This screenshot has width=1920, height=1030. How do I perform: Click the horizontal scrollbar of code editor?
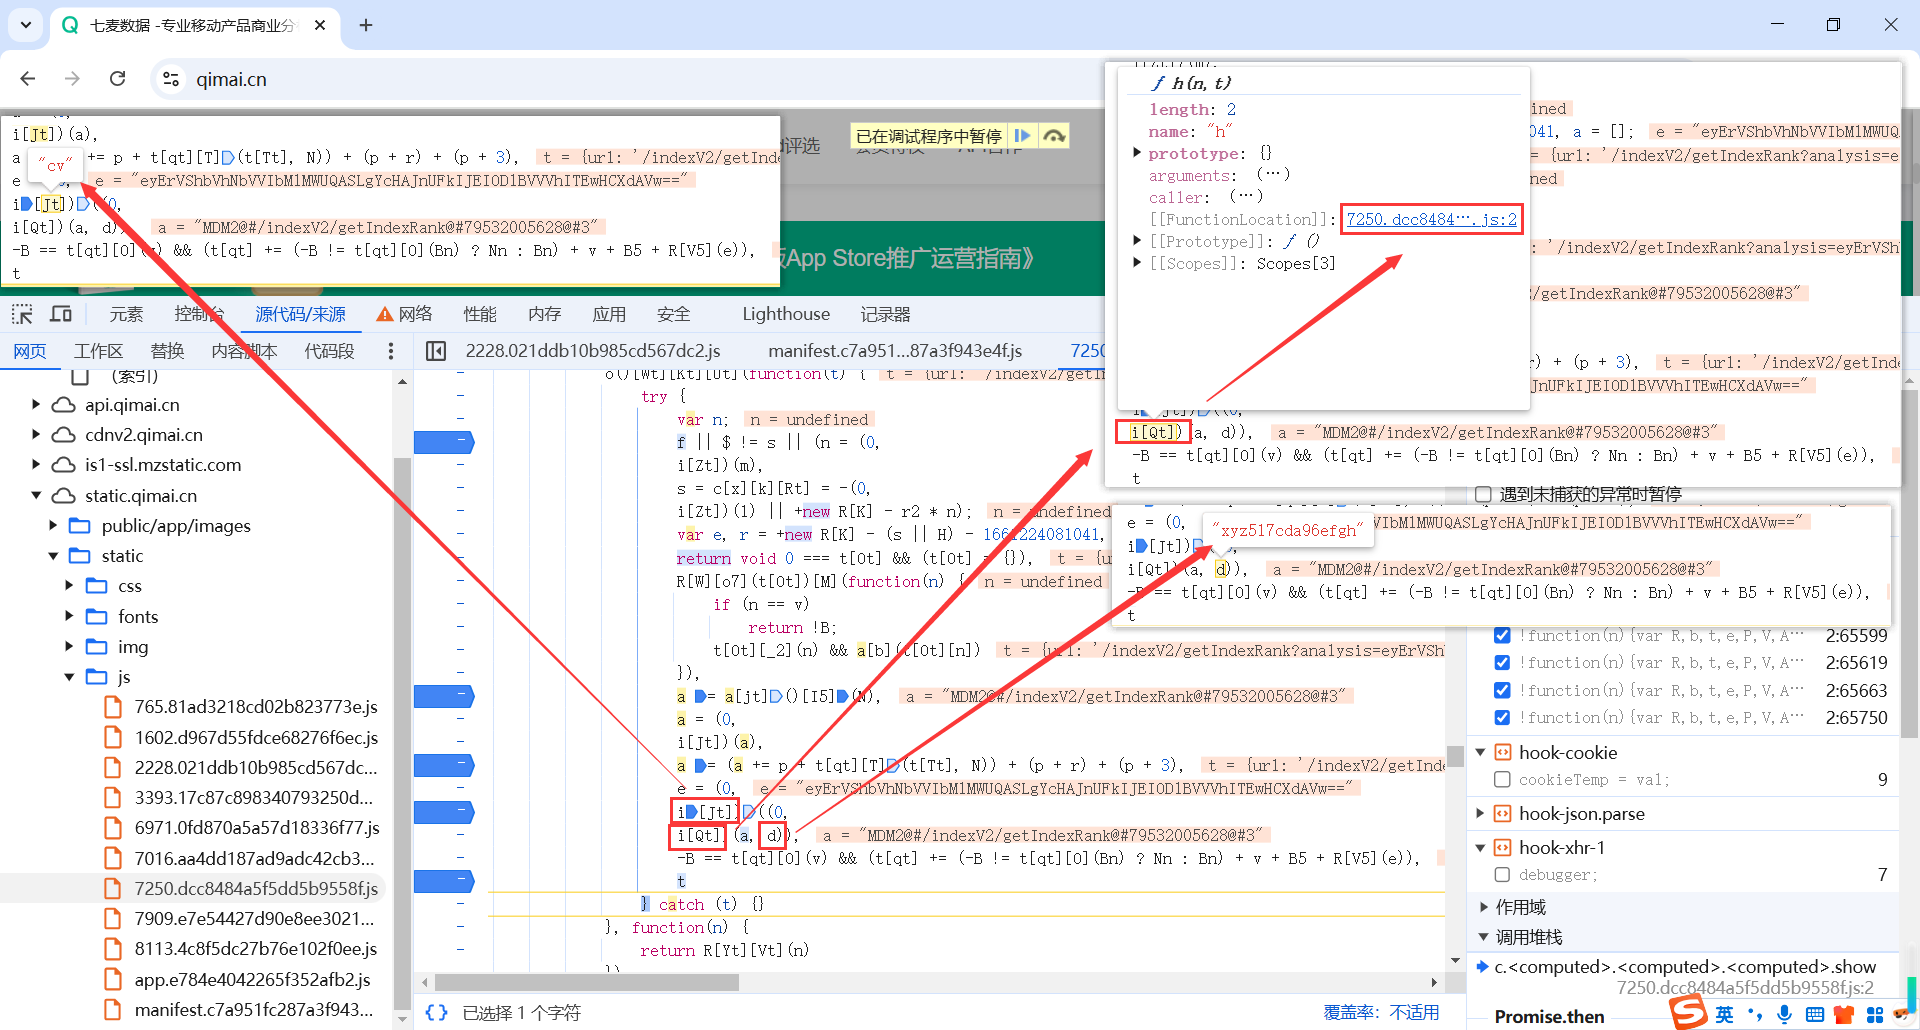pyautogui.click(x=587, y=982)
